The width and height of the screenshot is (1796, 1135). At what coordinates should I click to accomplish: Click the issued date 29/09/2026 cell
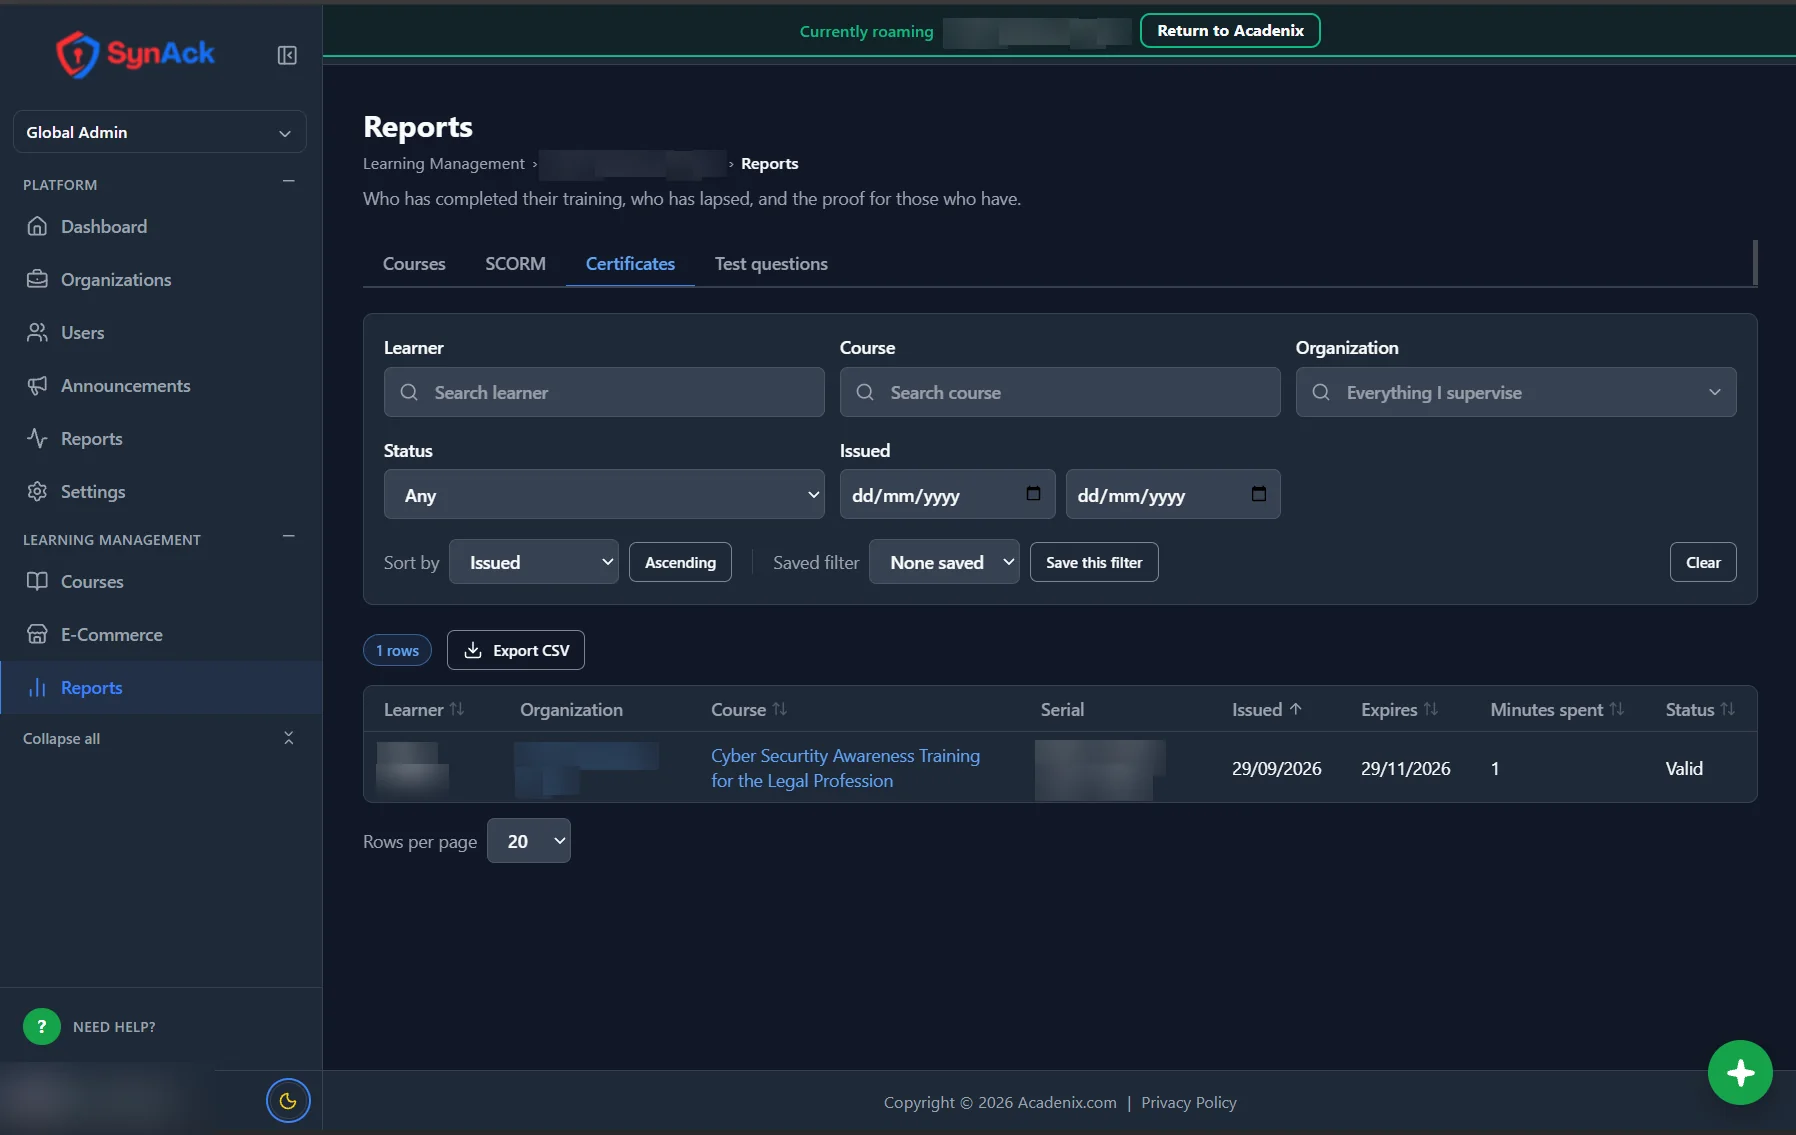(x=1276, y=768)
